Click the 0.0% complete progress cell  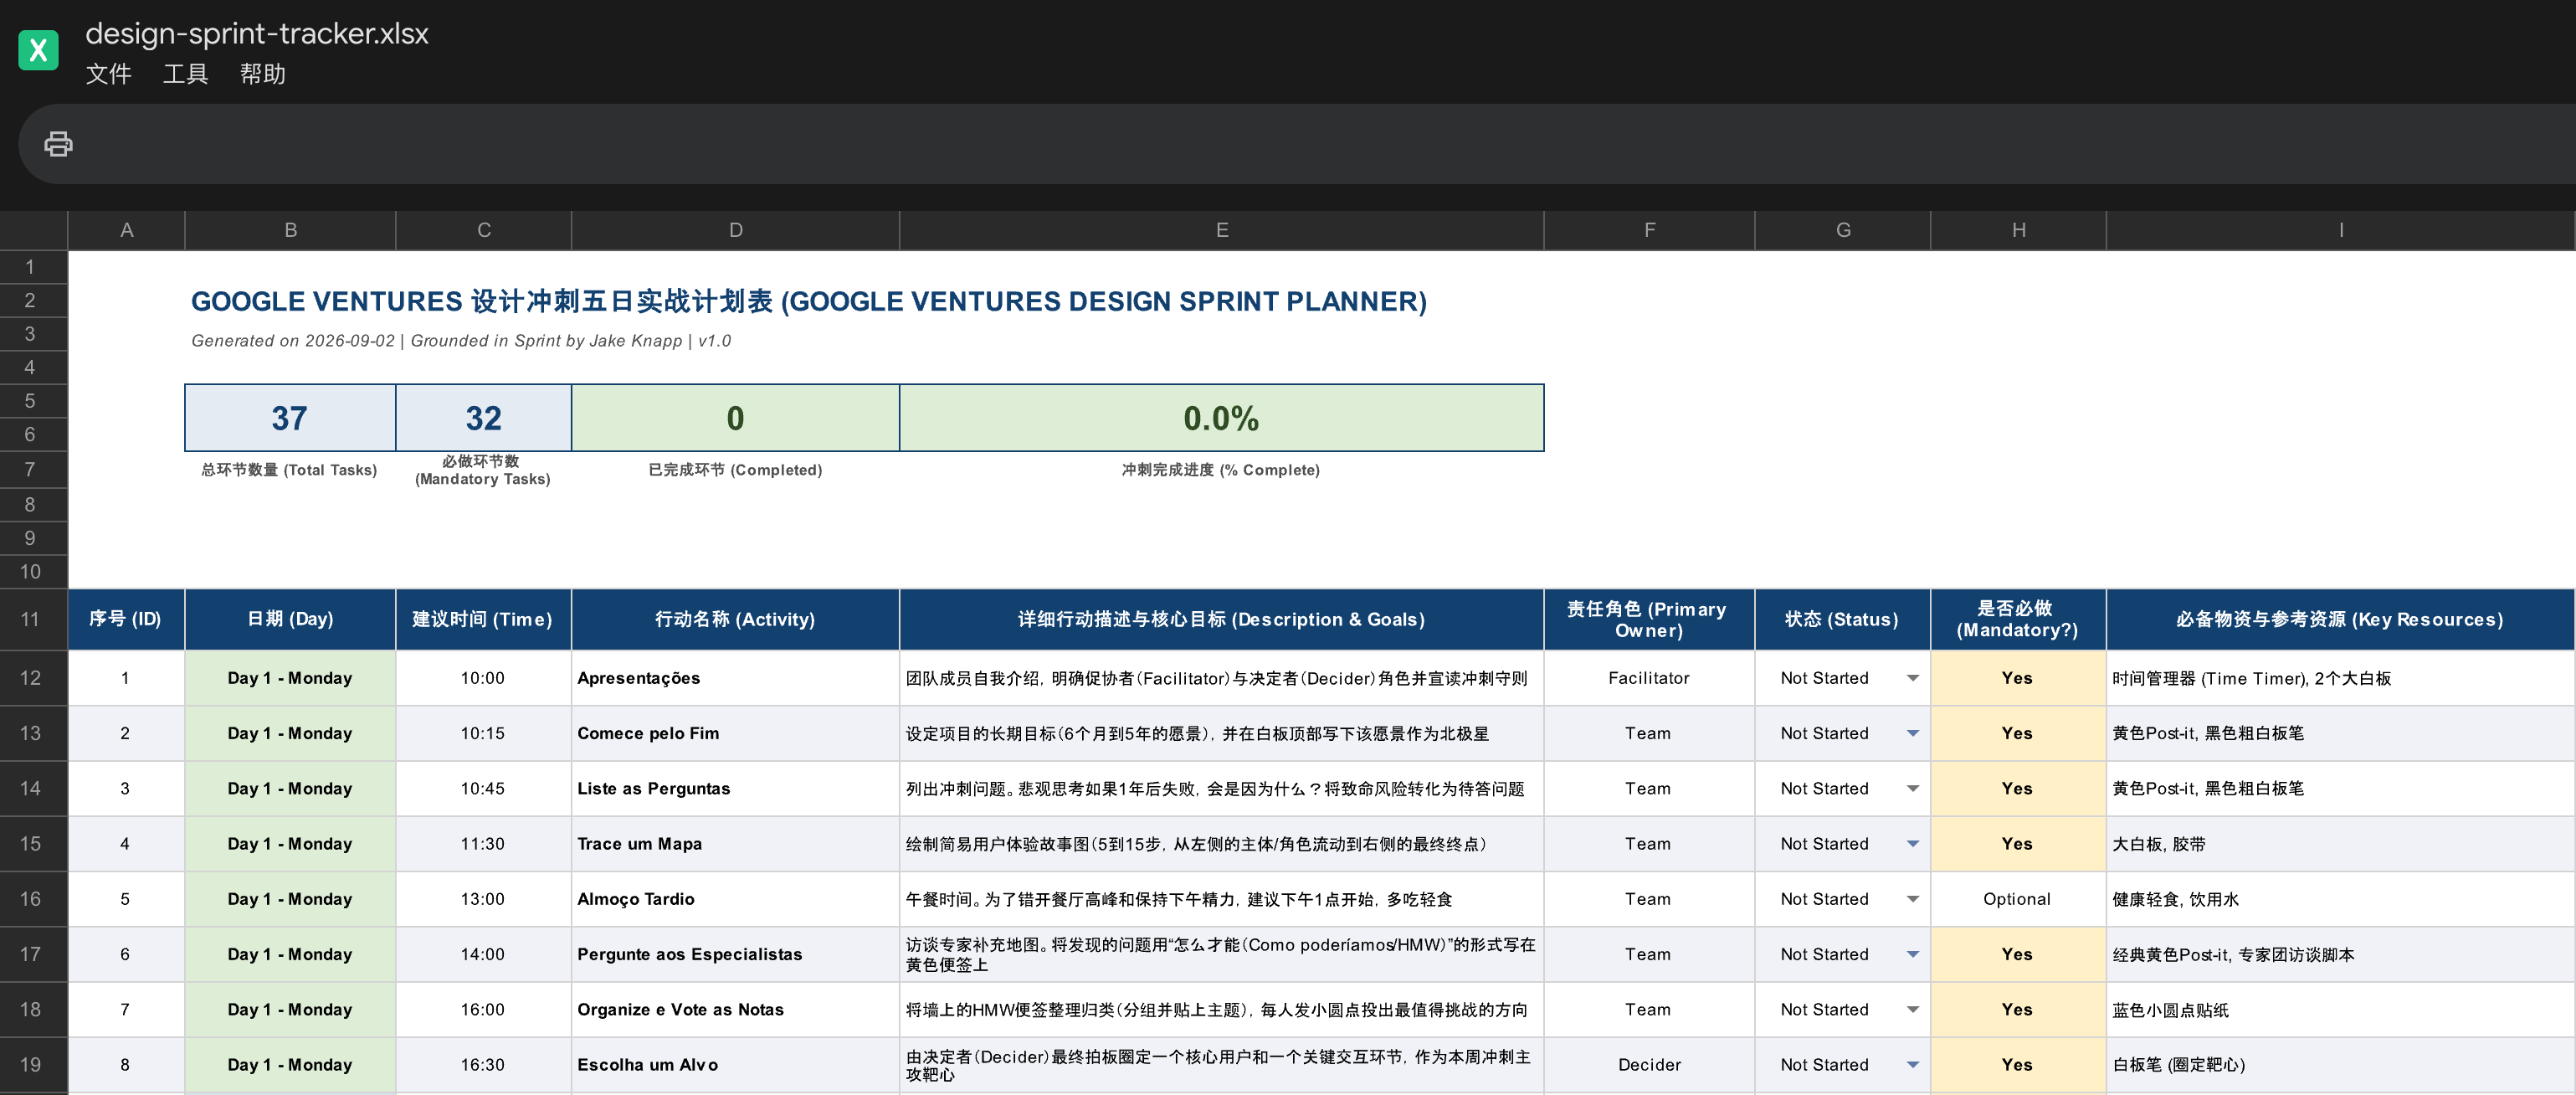tap(1221, 418)
